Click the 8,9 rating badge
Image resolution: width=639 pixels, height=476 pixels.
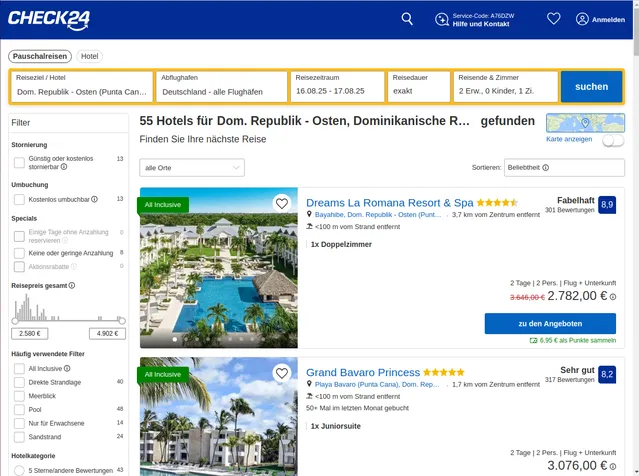[607, 205]
